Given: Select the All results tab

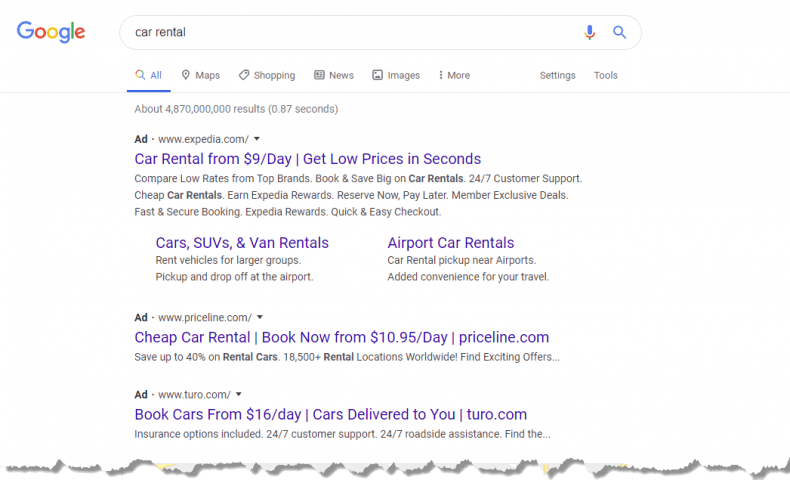Looking at the screenshot, I should click(148, 75).
